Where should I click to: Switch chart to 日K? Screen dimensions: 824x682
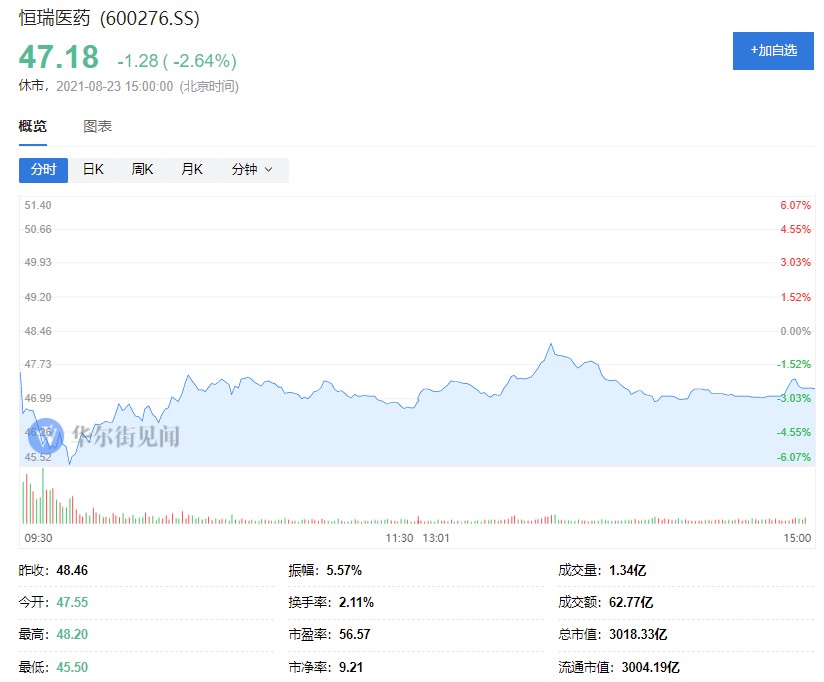click(93, 170)
